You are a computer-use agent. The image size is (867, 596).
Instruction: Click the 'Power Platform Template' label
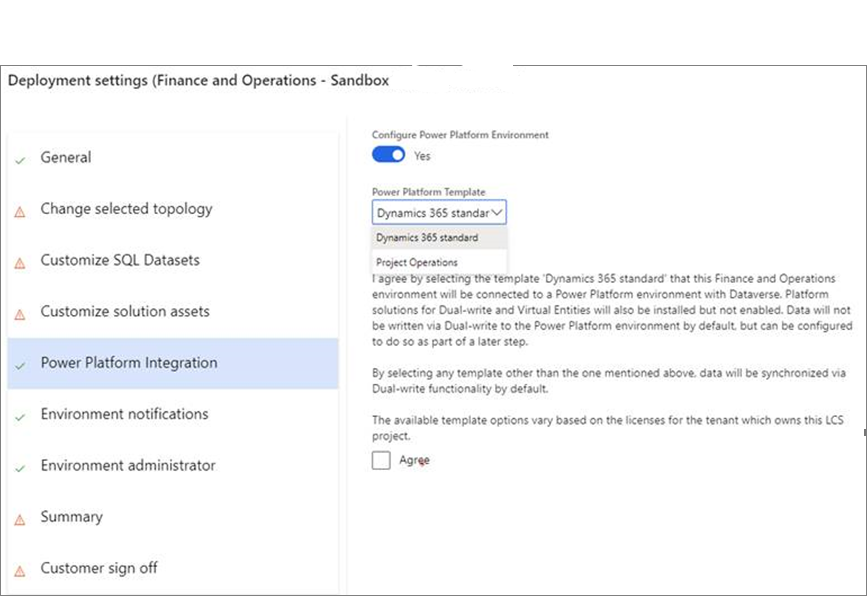(429, 192)
